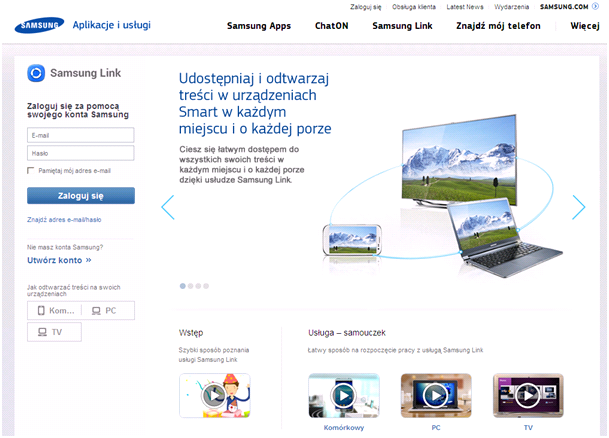
Task: Toggle 'Pamiętaj mój adres e-mail' checkbox
Action: (31, 170)
